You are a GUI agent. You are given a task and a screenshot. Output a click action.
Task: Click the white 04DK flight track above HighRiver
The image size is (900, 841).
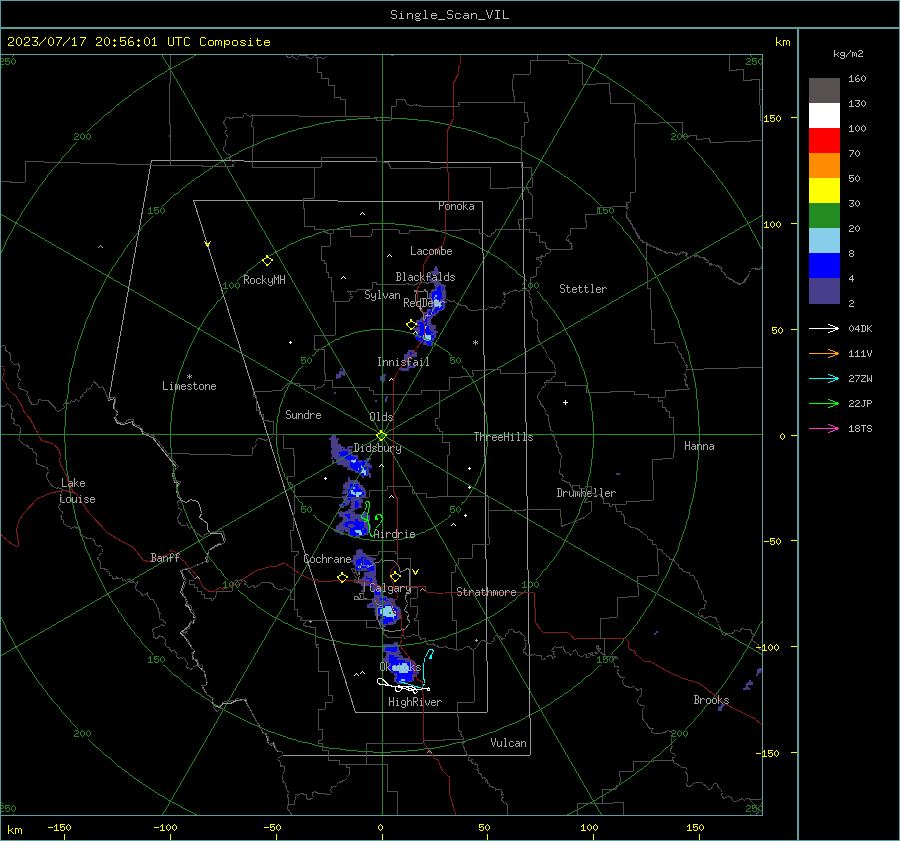pyautogui.click(x=402, y=685)
